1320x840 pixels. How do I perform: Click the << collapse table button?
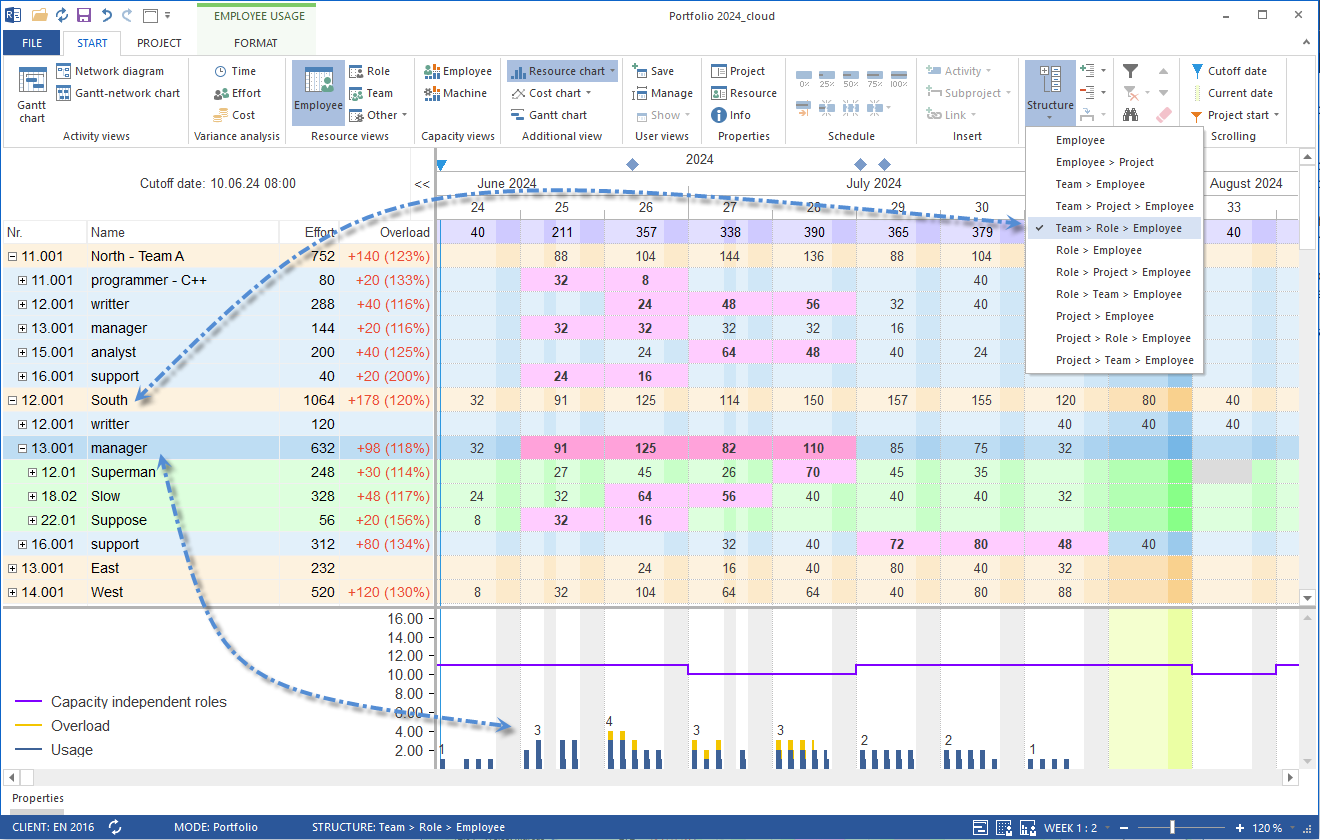[422, 184]
